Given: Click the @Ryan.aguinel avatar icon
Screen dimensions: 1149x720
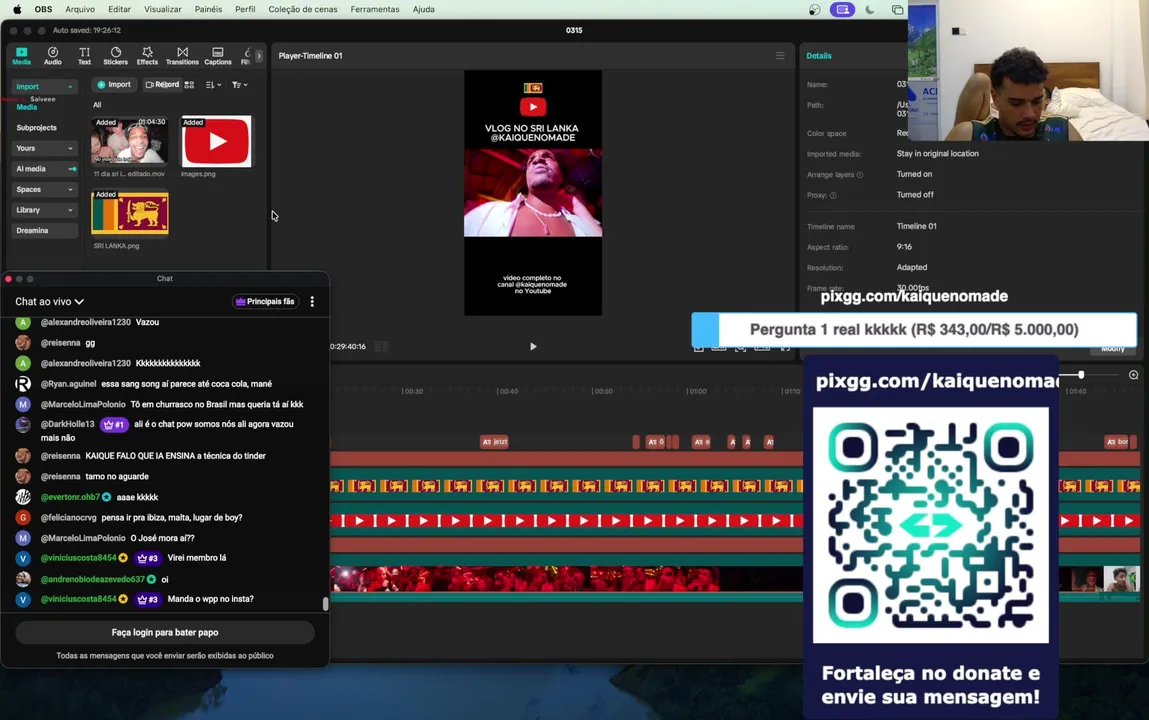Looking at the screenshot, I should click(23, 384).
